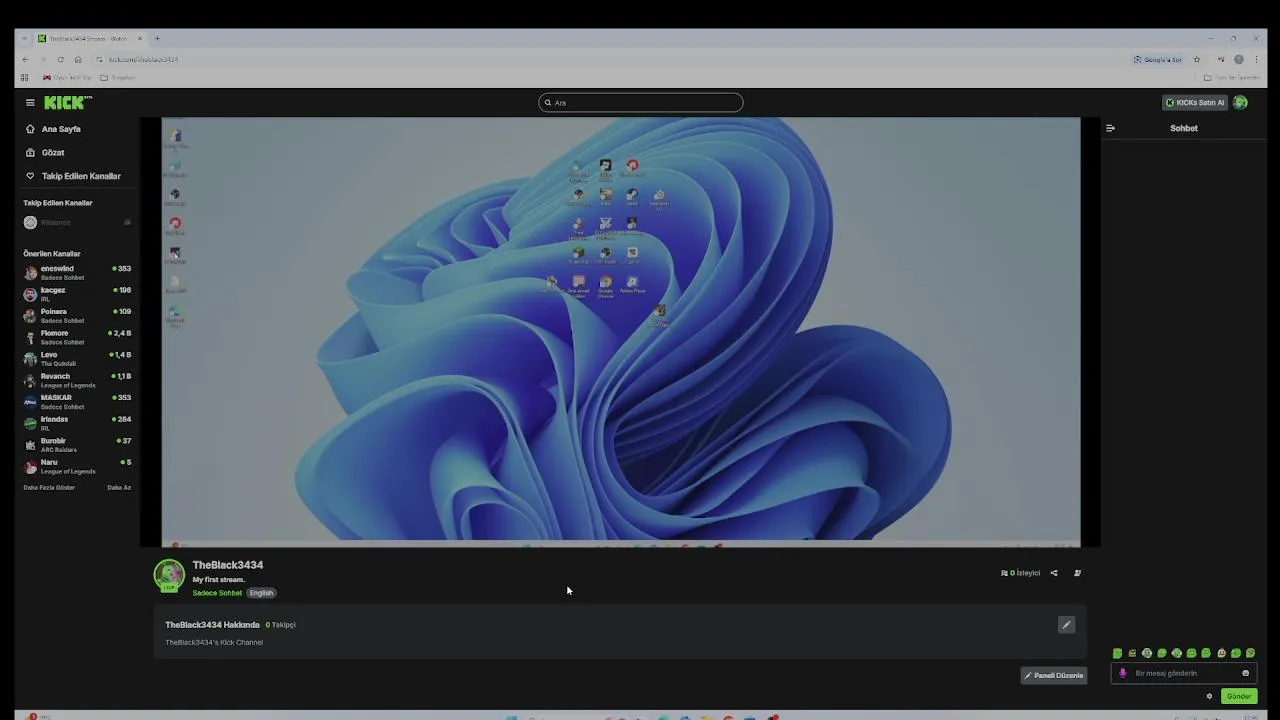
Task: Bookmark the page with the star icon
Action: (x=1196, y=59)
